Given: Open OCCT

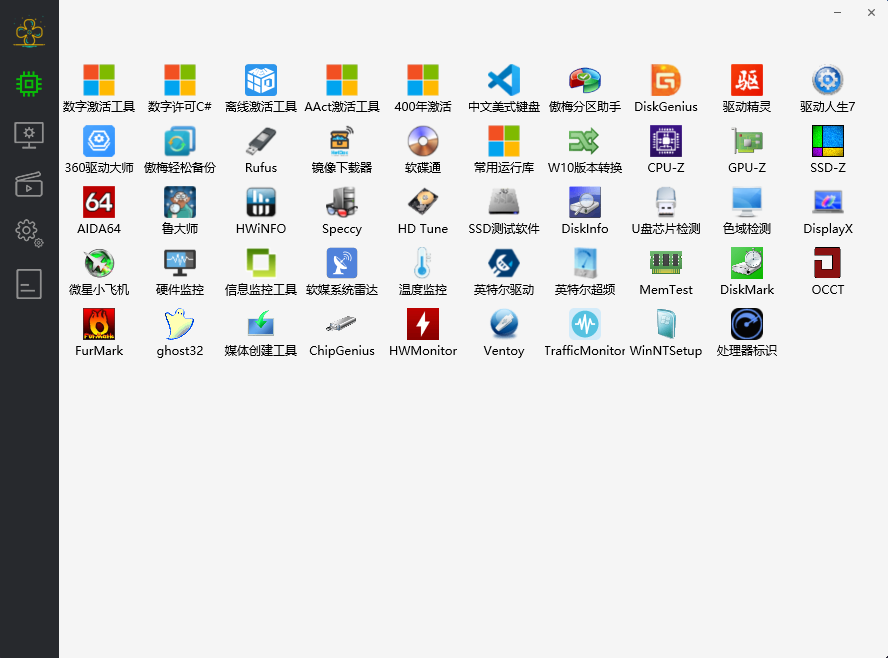Looking at the screenshot, I should (828, 272).
